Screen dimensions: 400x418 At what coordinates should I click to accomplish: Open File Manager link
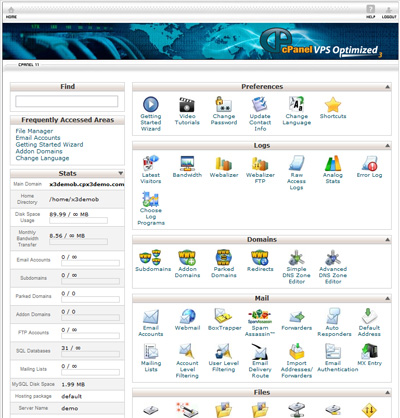34,131
